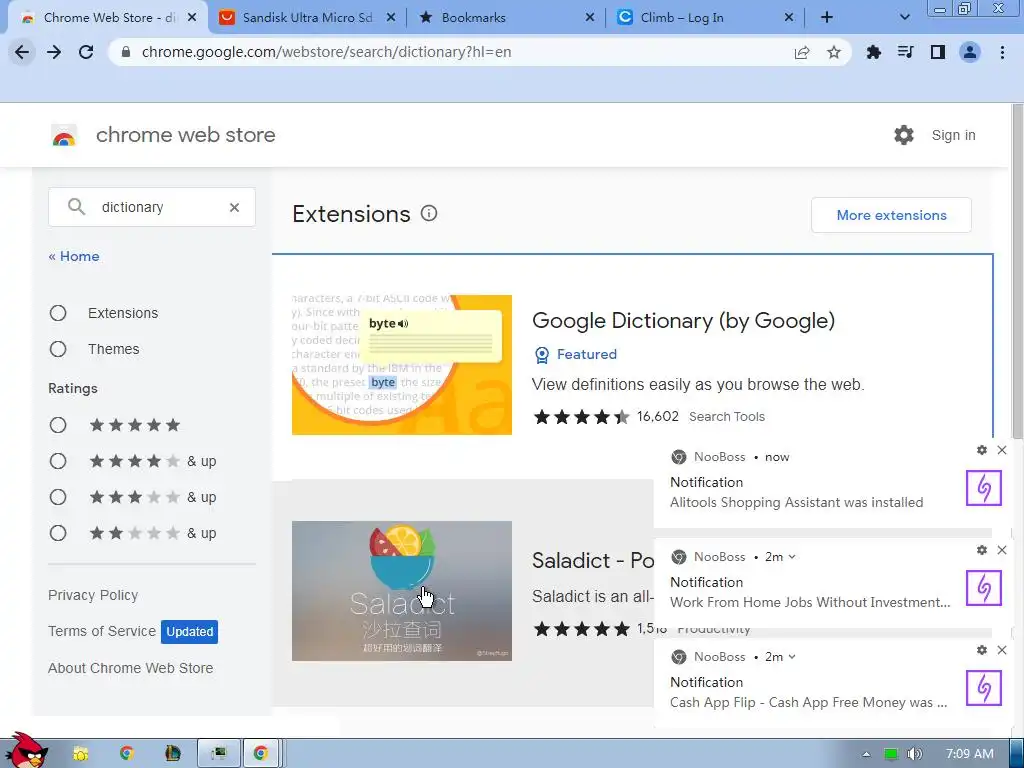Select the three stars & up filter

pos(58,498)
